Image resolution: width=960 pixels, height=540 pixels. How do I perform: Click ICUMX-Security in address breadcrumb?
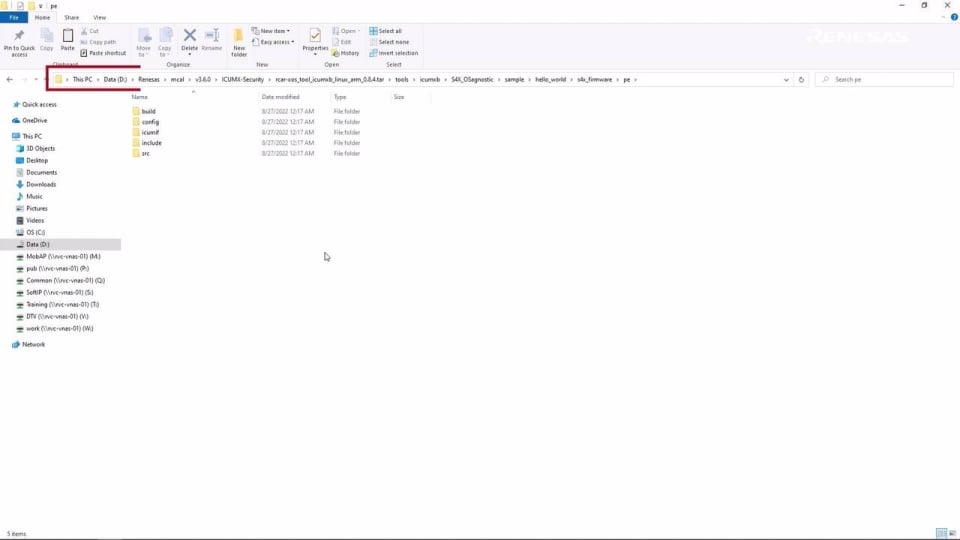[x=242, y=80]
